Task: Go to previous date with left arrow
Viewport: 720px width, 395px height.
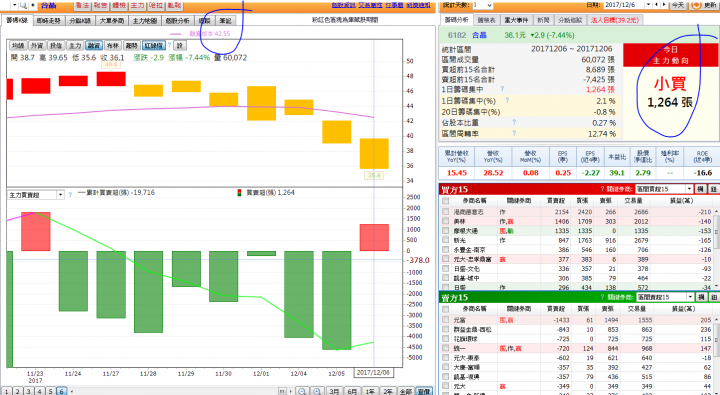Action: pos(657,5)
